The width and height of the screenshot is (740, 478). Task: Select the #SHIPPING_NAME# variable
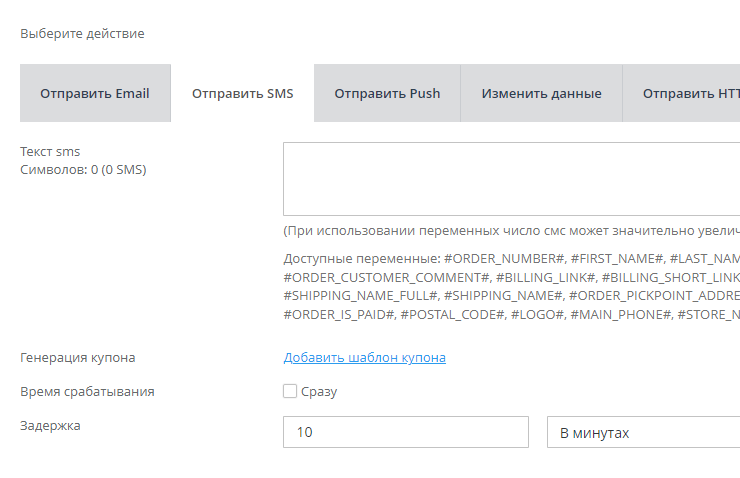(x=503, y=296)
